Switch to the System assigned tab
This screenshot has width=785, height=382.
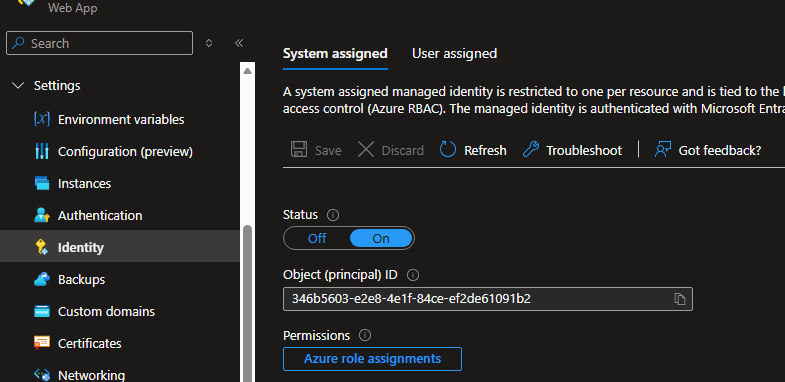[335, 53]
